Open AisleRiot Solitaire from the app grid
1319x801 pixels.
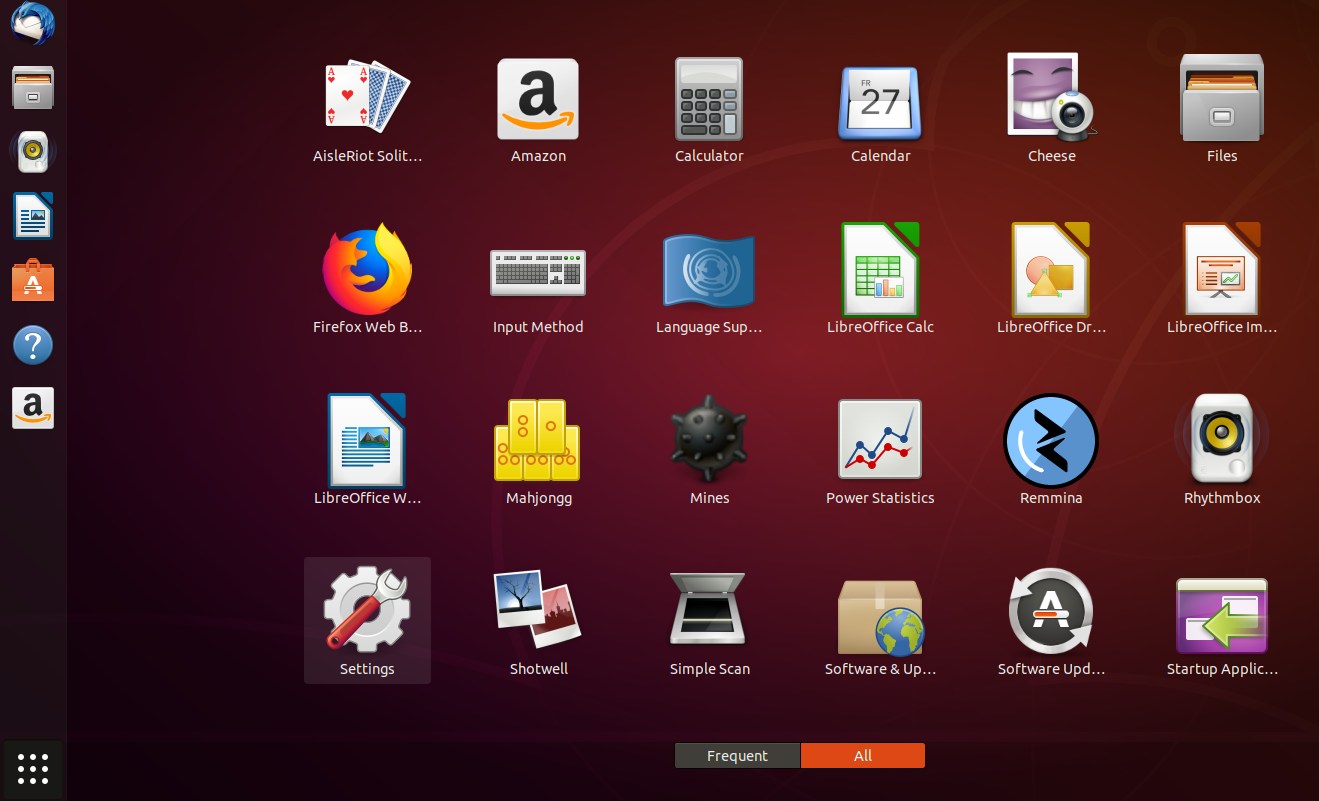pos(367,108)
